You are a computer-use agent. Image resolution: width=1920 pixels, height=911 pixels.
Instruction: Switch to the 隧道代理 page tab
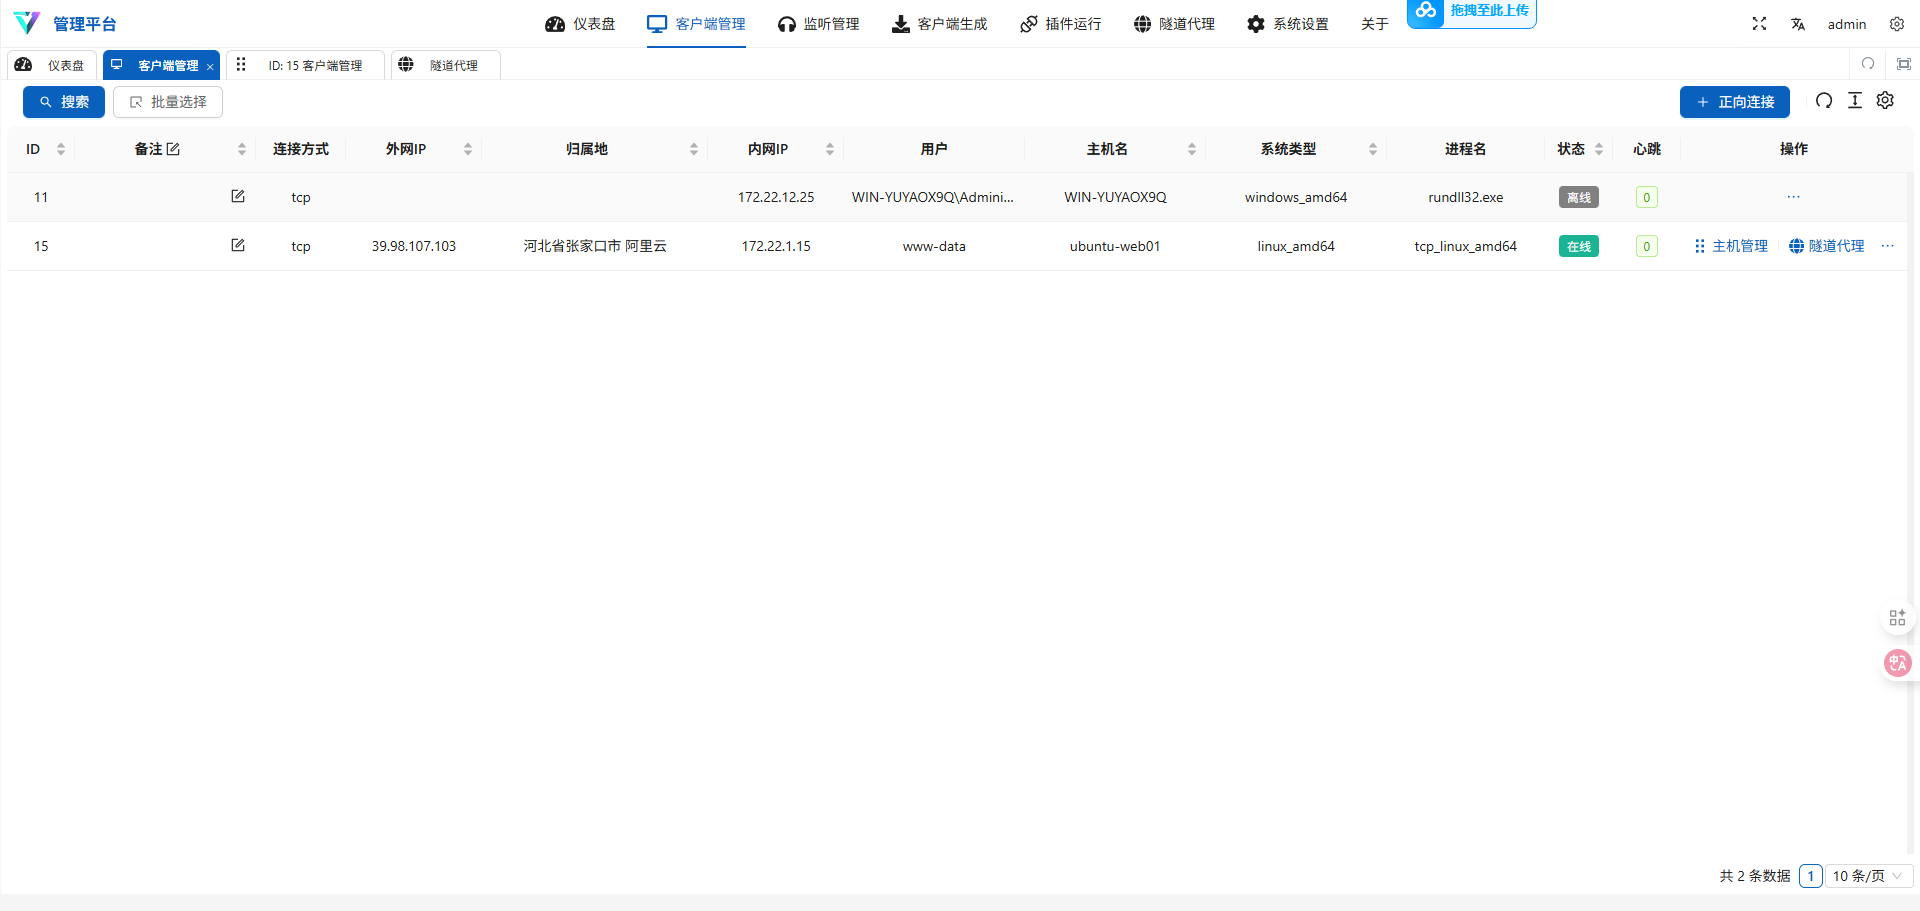tap(446, 65)
